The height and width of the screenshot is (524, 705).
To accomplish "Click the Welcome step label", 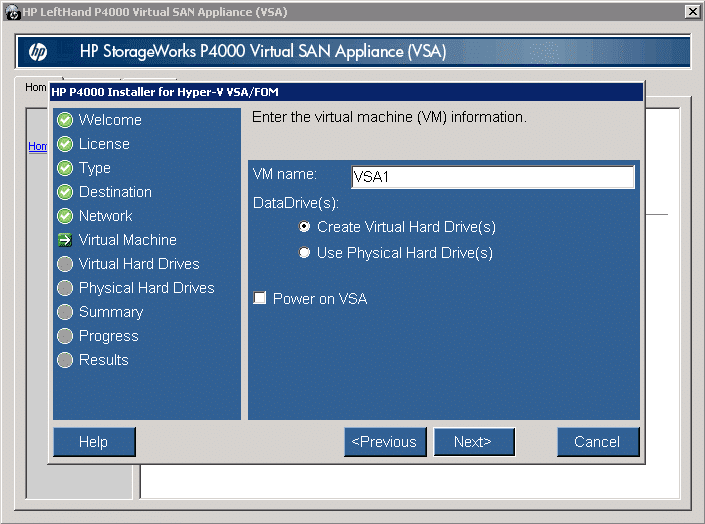I will click(110, 120).
